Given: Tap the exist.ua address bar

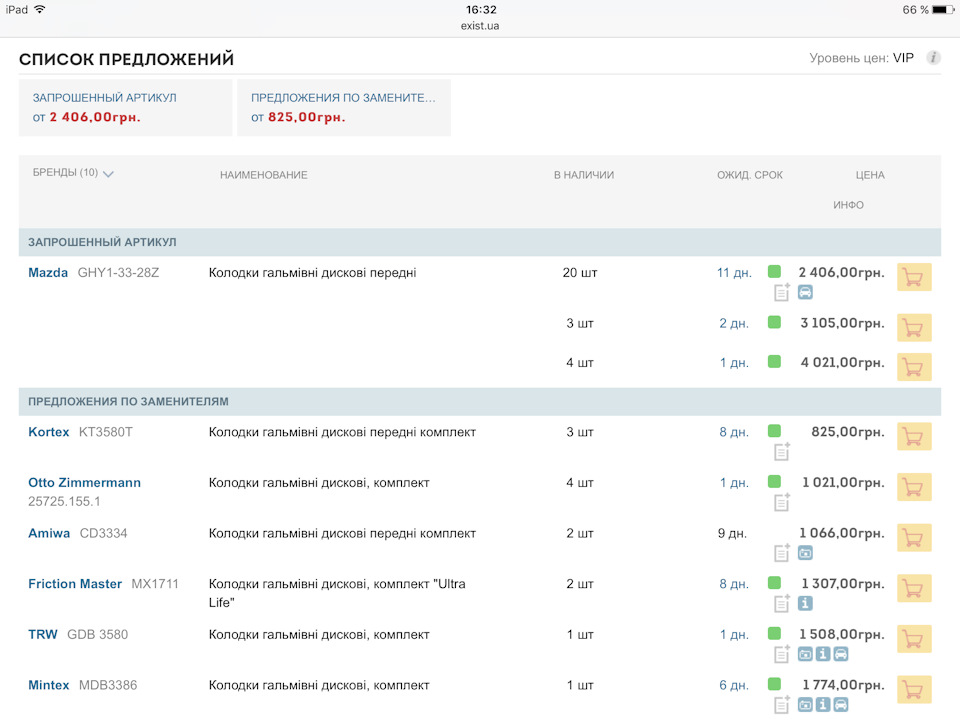Looking at the screenshot, I should pos(480,26).
